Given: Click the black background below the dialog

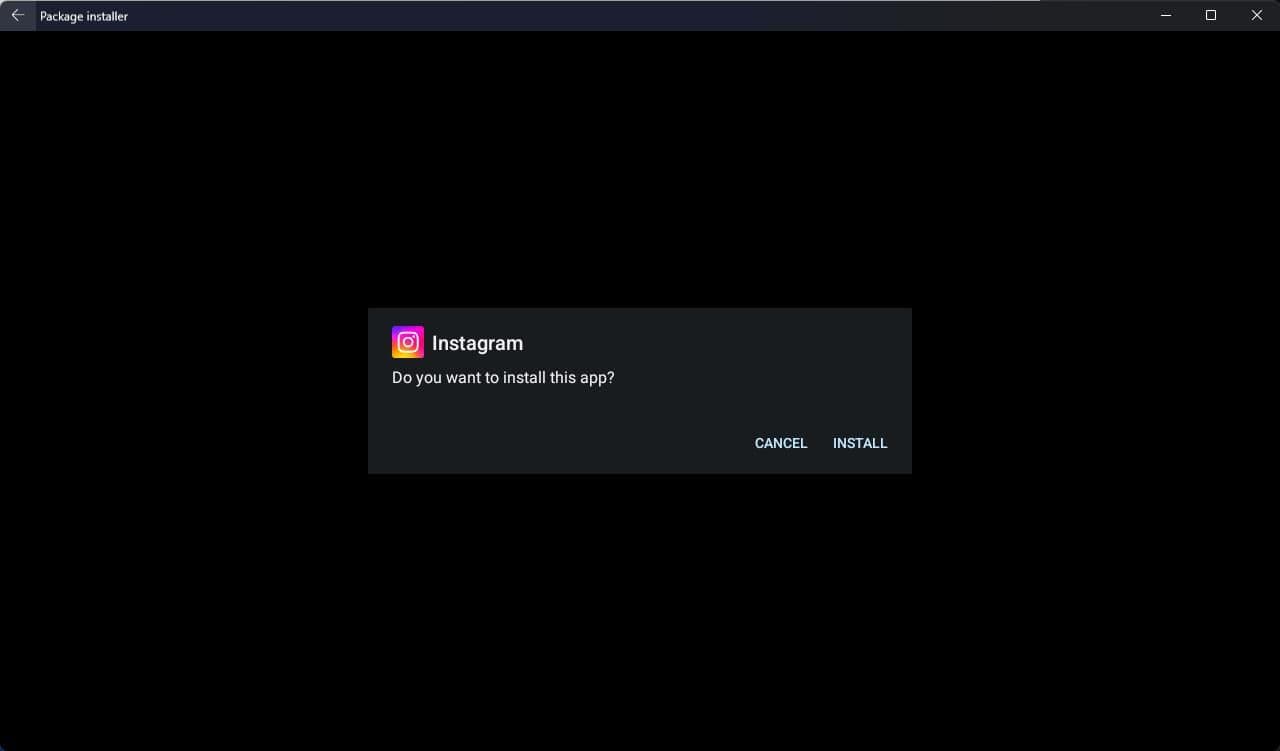Looking at the screenshot, I should [x=640, y=610].
